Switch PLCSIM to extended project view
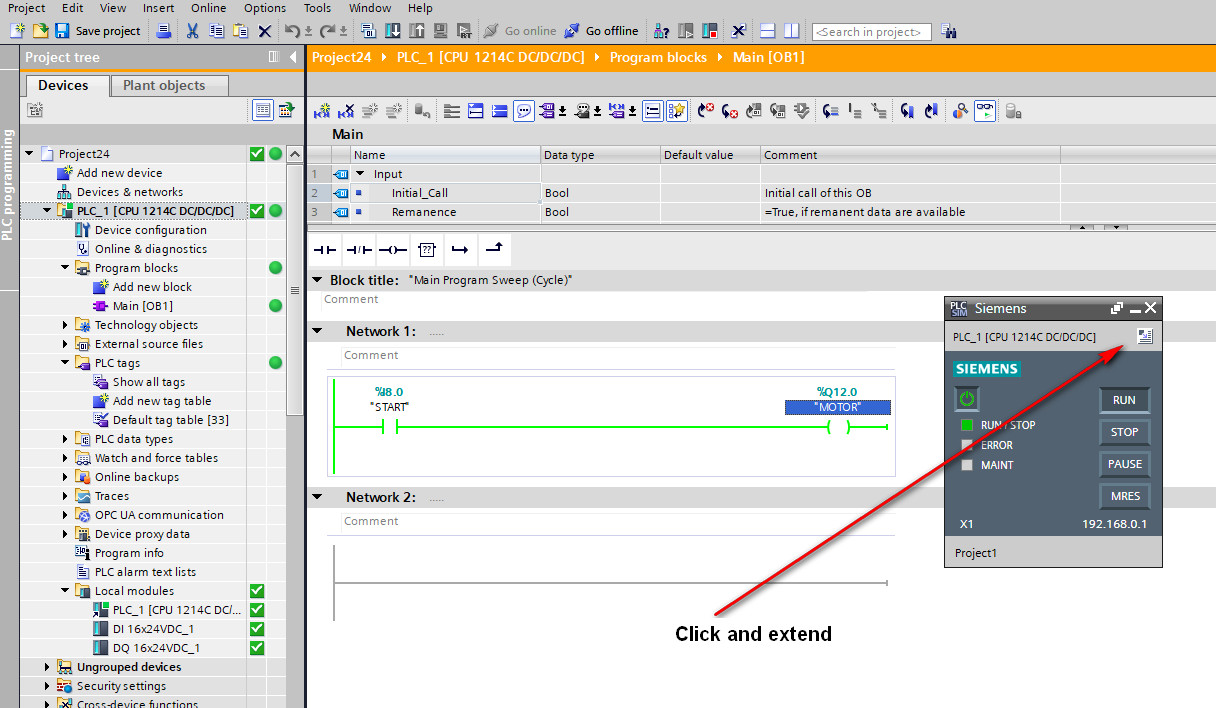The image size is (1216, 708). [1145, 336]
